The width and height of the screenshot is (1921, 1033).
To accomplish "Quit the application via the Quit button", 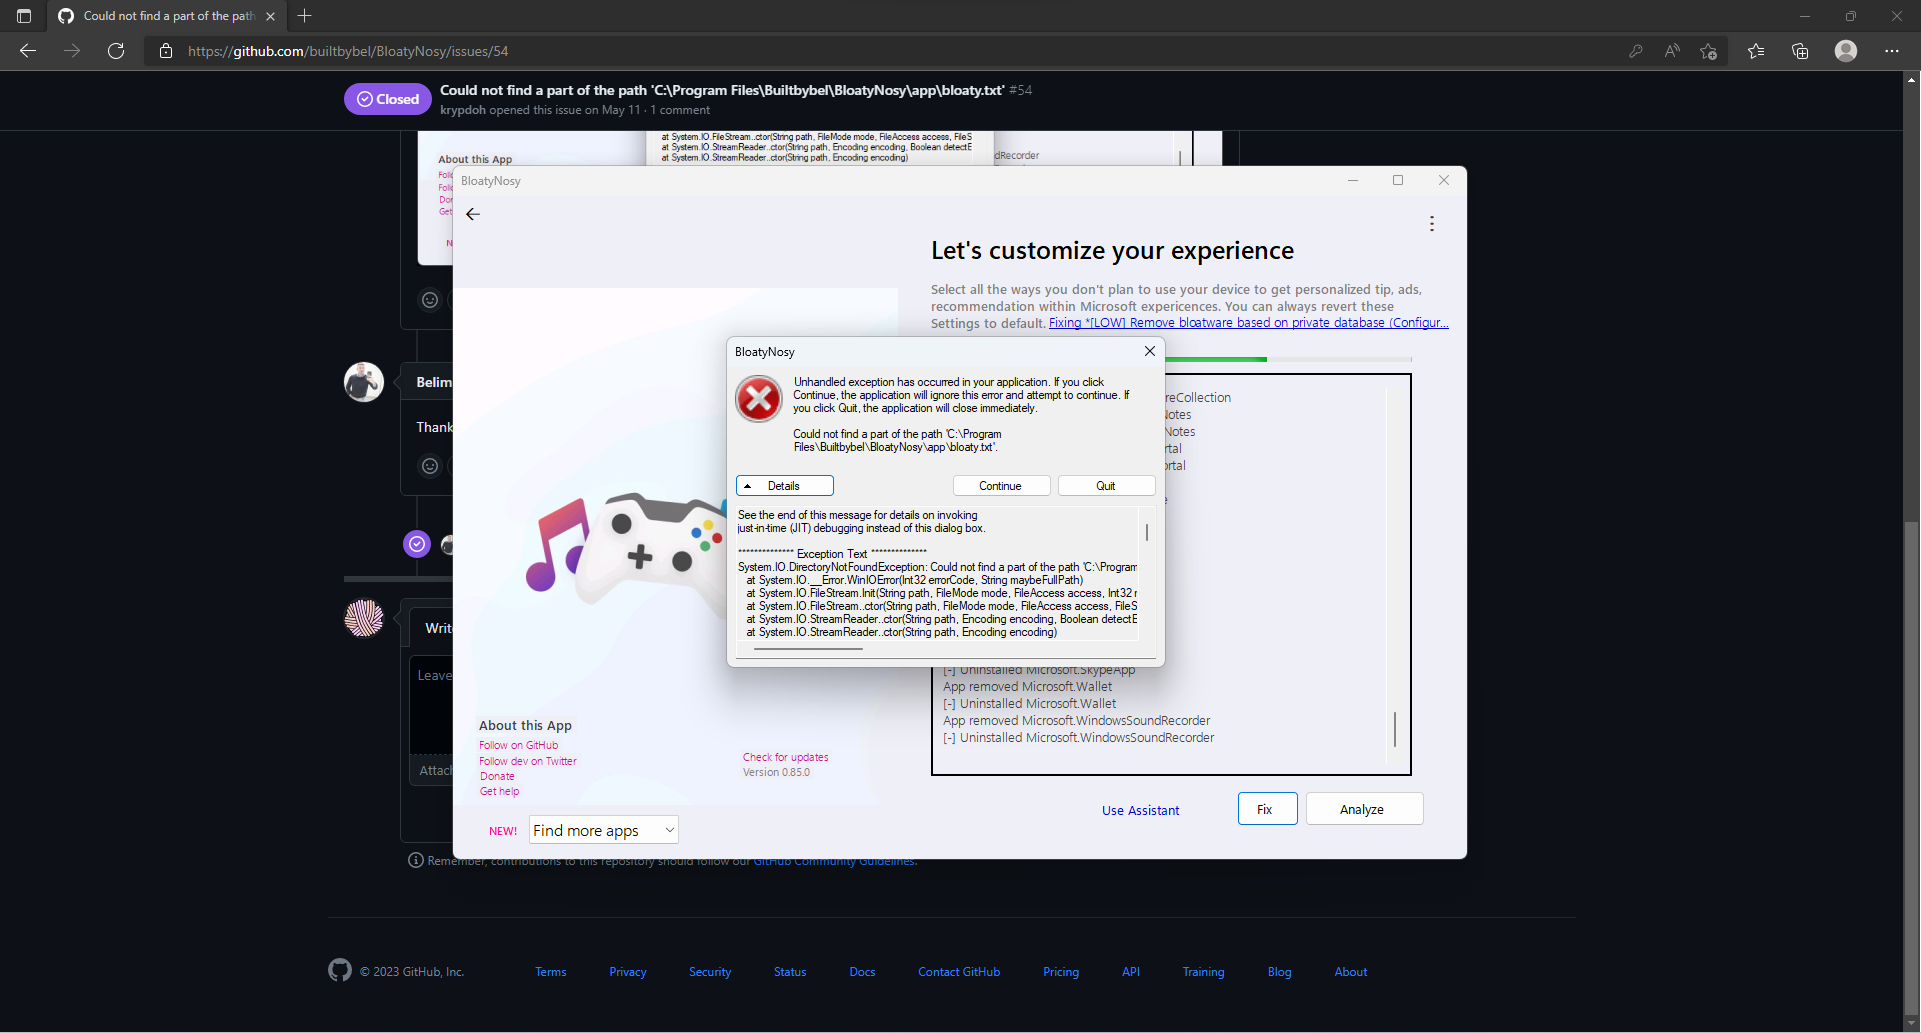I will point(1106,485).
